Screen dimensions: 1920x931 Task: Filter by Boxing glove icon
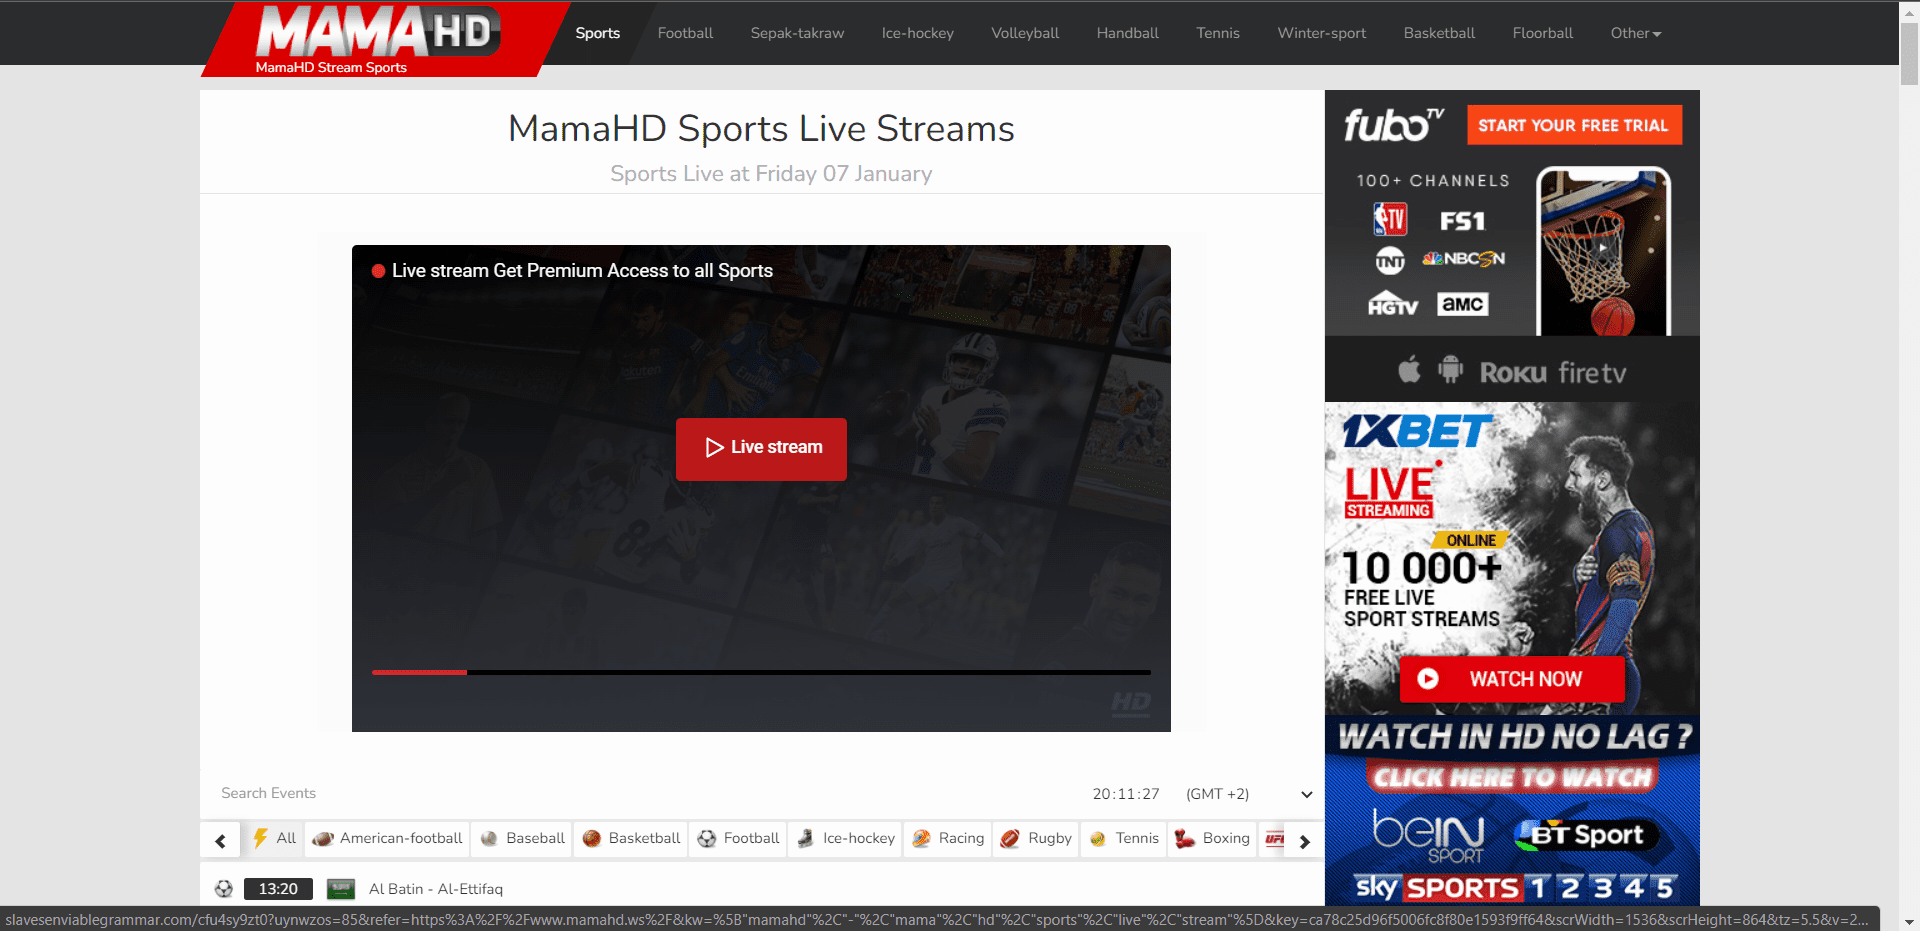click(1185, 839)
